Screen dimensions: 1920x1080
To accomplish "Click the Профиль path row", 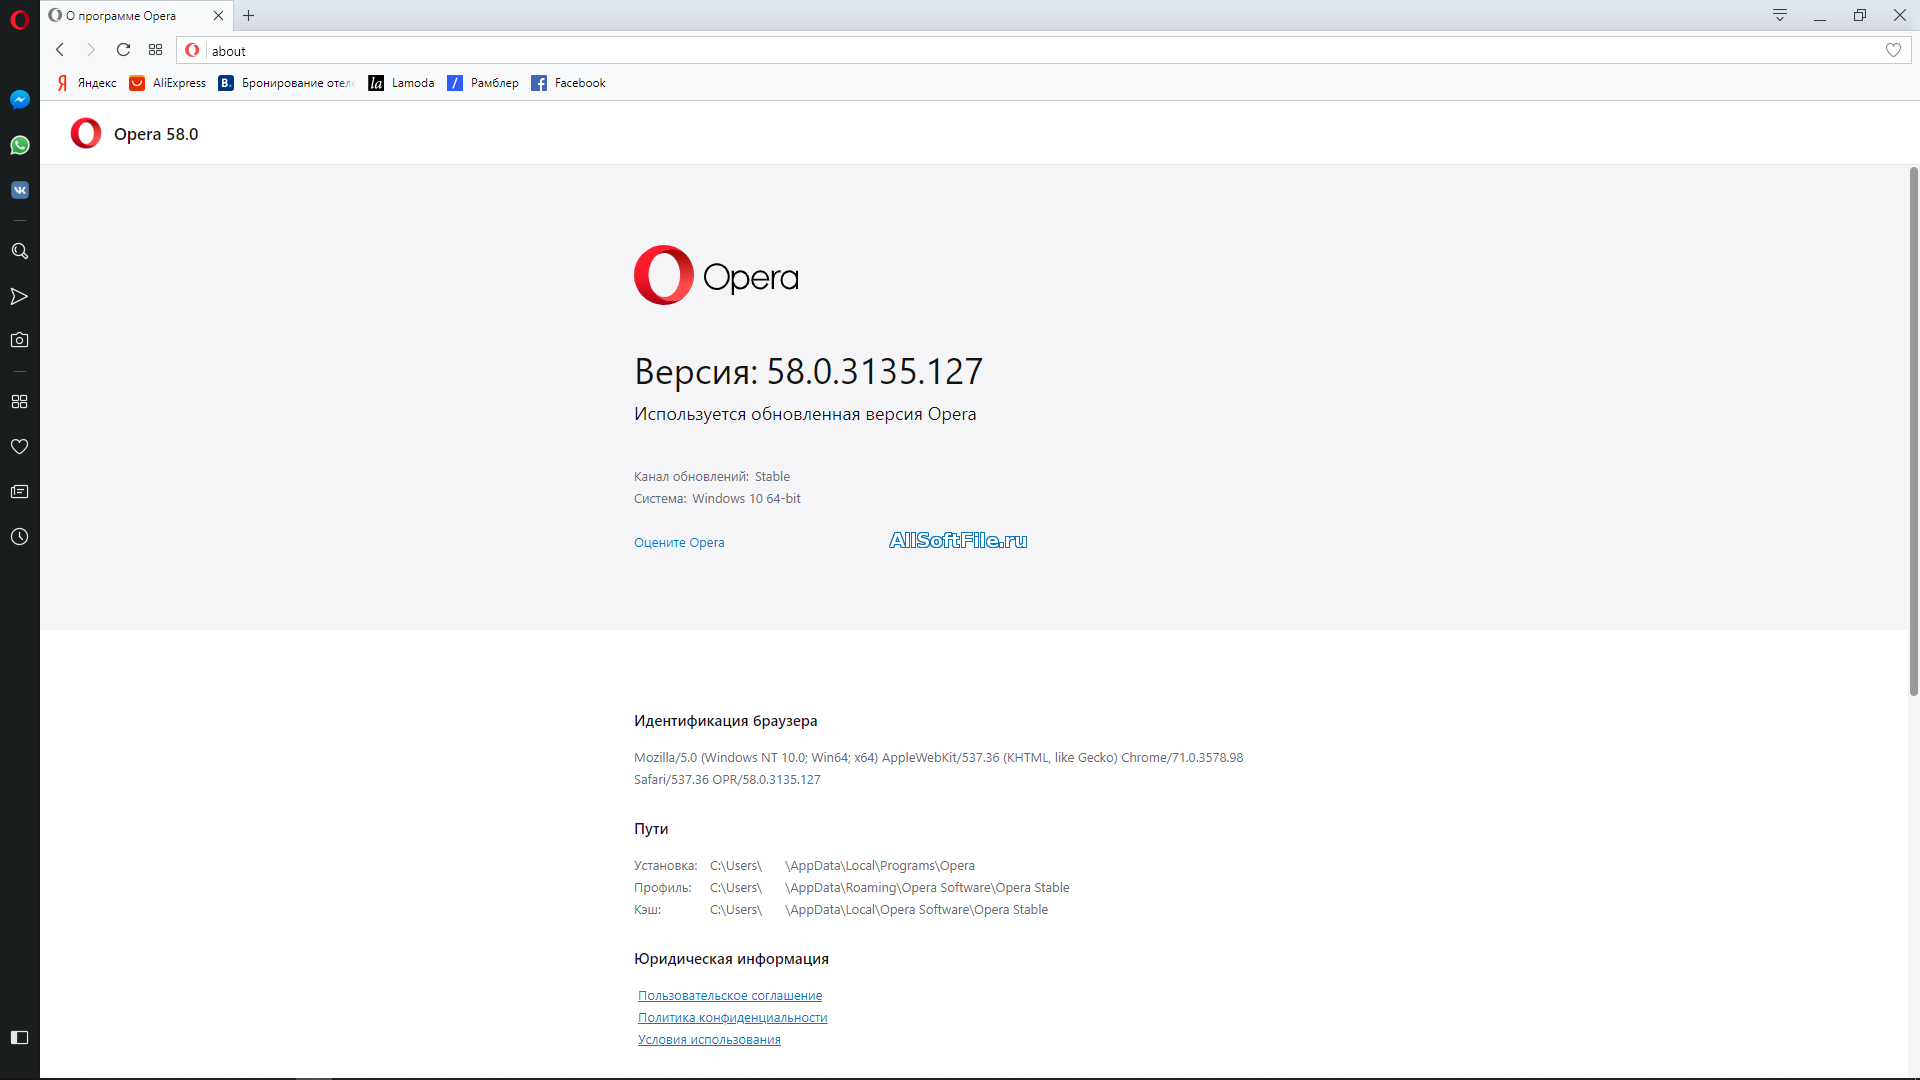I will (x=852, y=888).
